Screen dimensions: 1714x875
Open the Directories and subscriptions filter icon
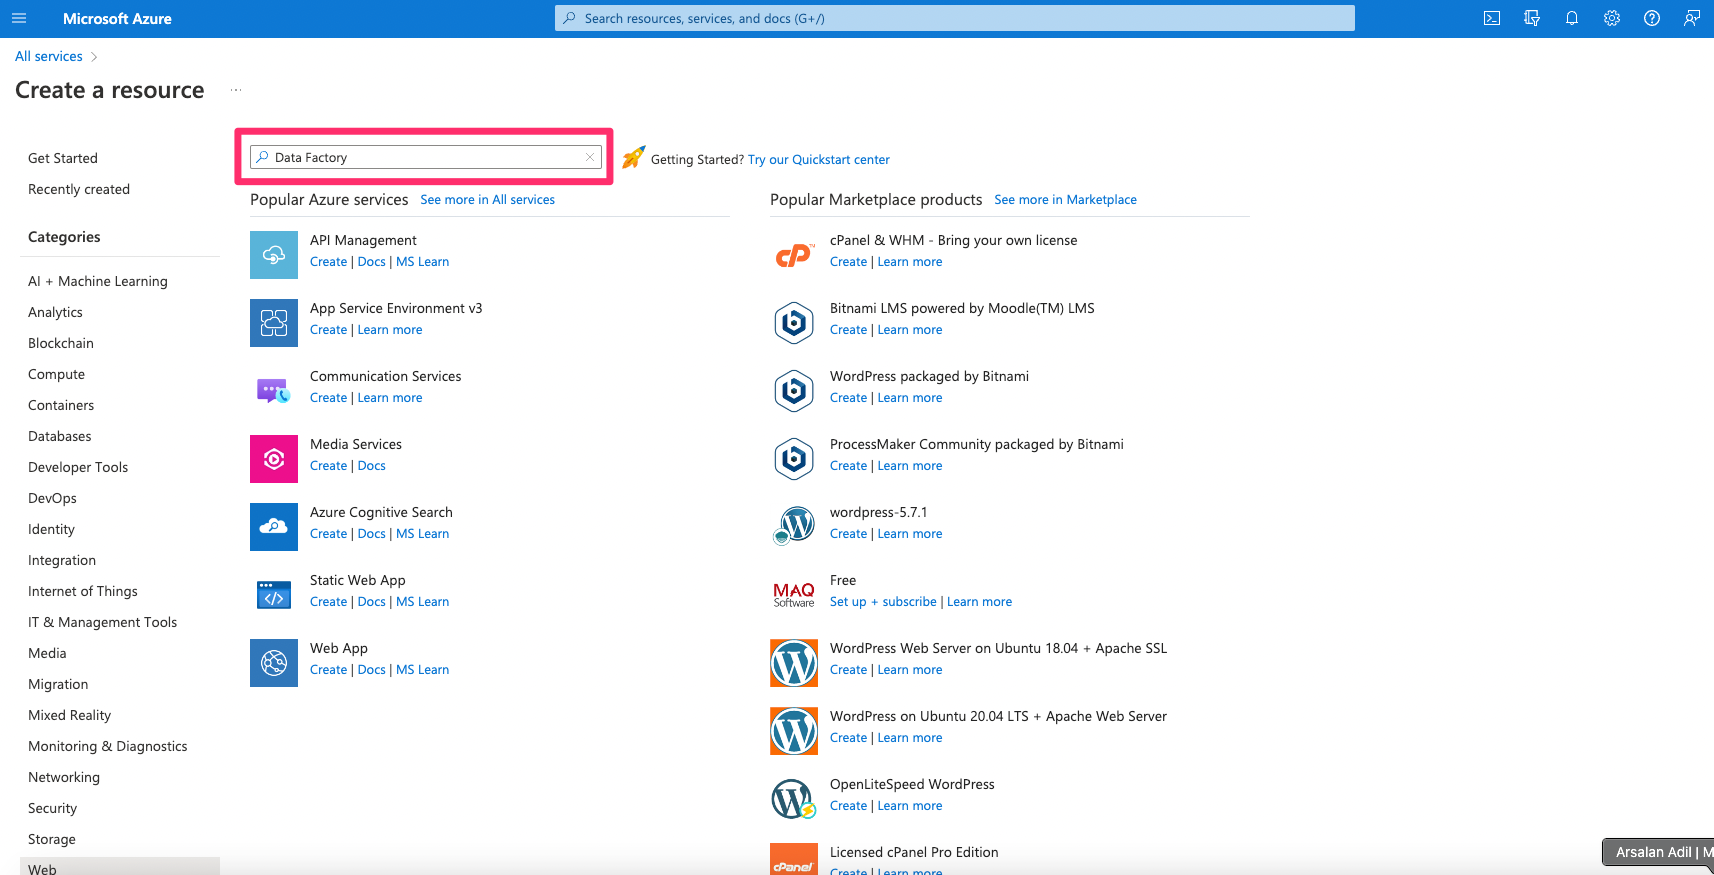[1532, 18]
